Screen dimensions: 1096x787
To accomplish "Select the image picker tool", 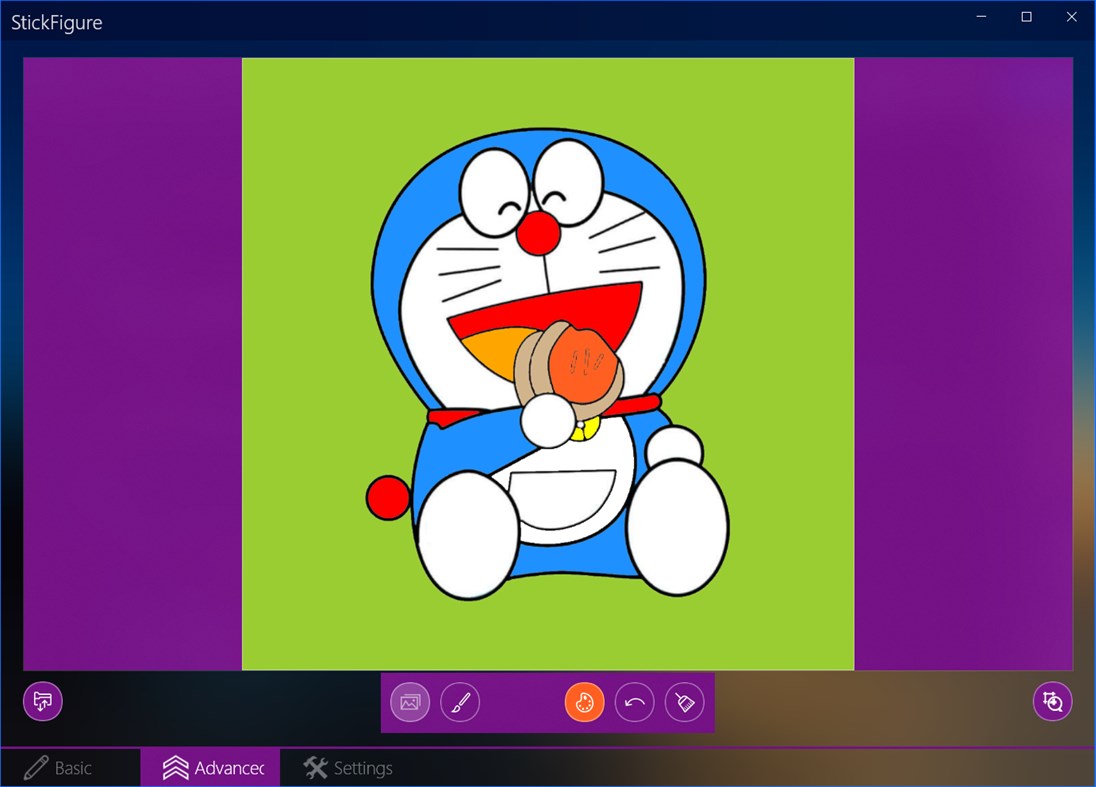I will coord(409,702).
